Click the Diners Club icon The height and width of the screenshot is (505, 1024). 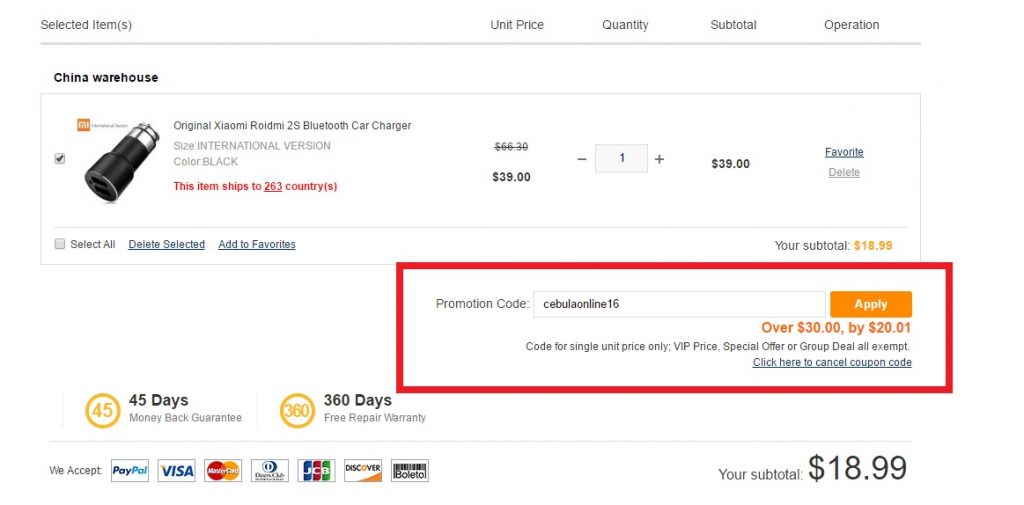pyautogui.click(x=270, y=470)
